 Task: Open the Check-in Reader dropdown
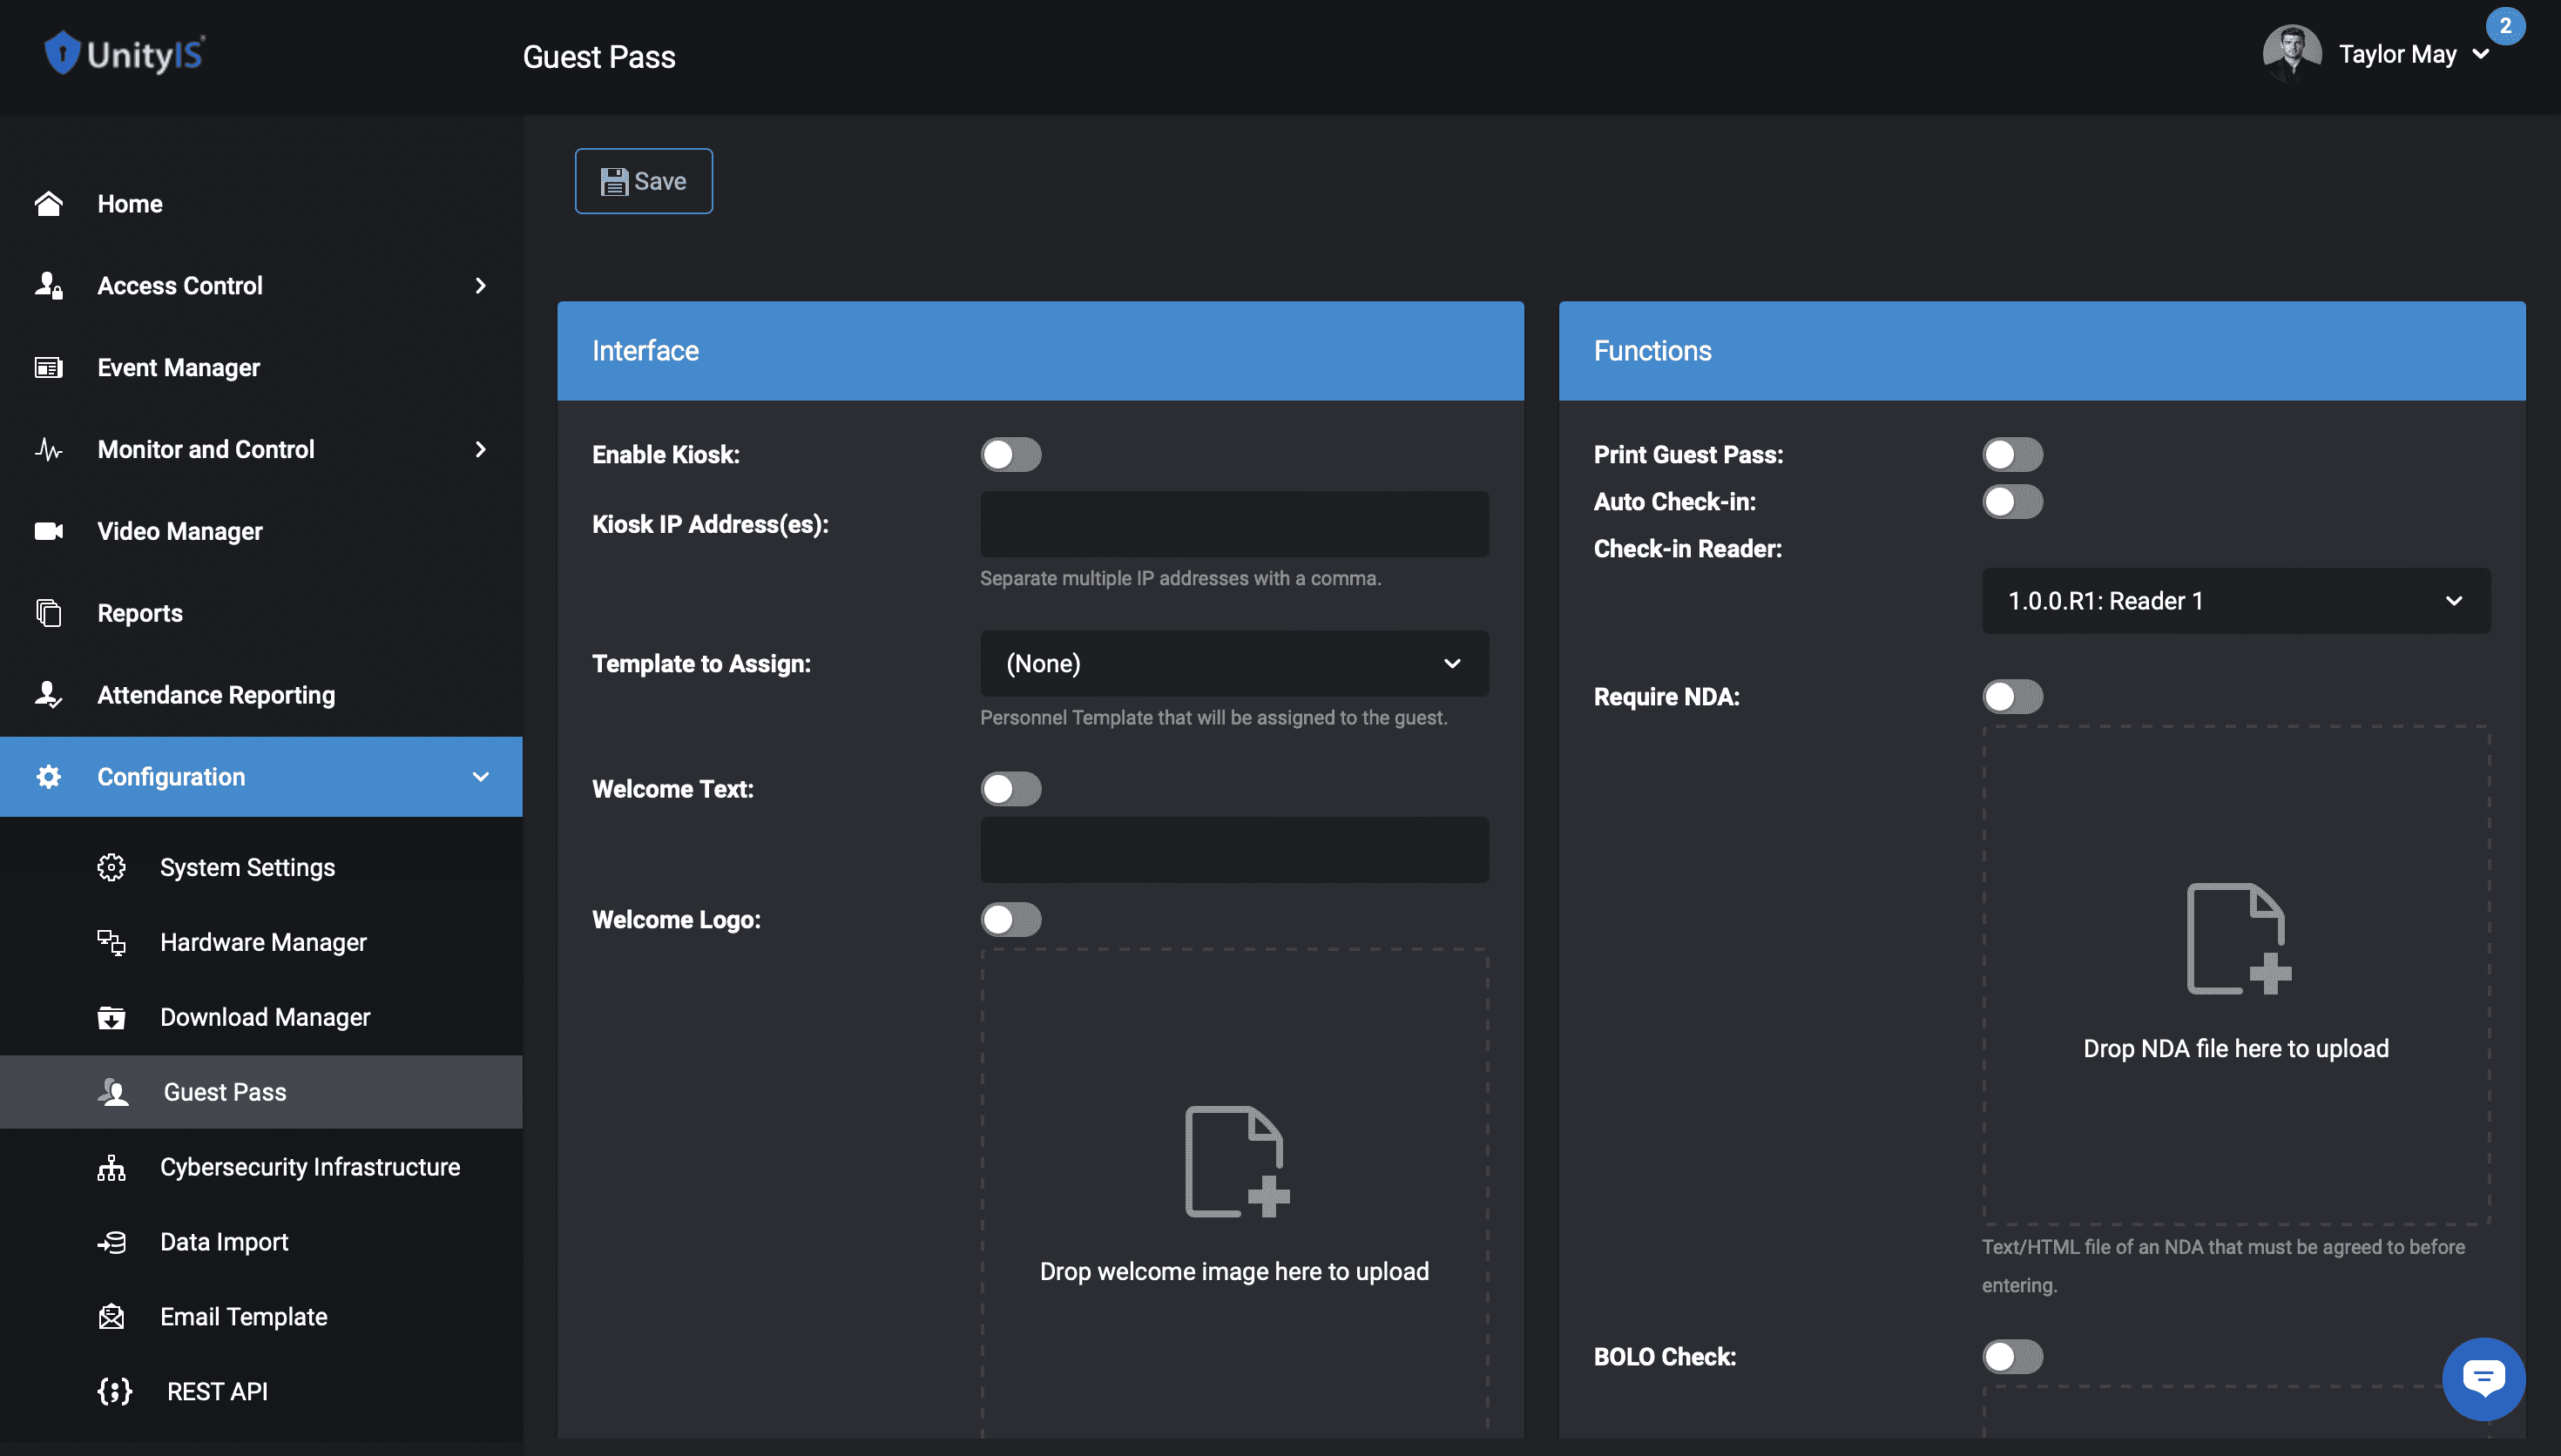tap(2236, 600)
